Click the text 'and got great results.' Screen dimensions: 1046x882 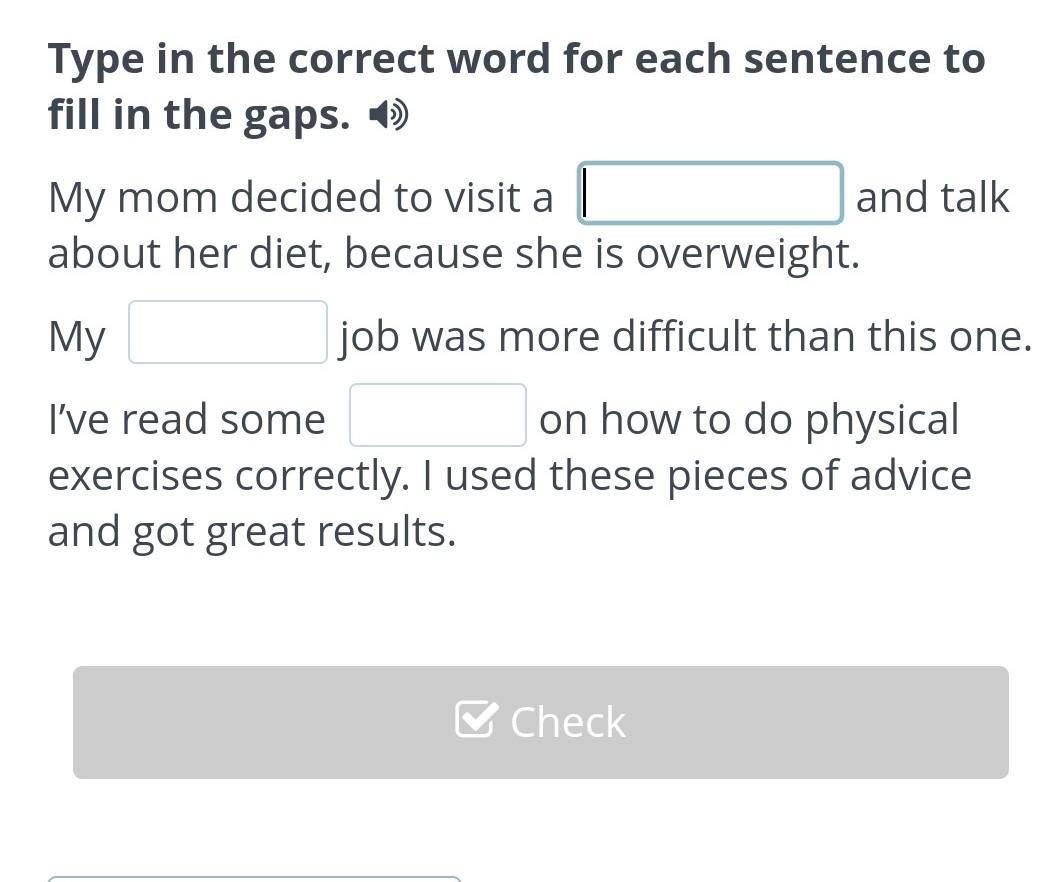pyautogui.click(x=252, y=532)
